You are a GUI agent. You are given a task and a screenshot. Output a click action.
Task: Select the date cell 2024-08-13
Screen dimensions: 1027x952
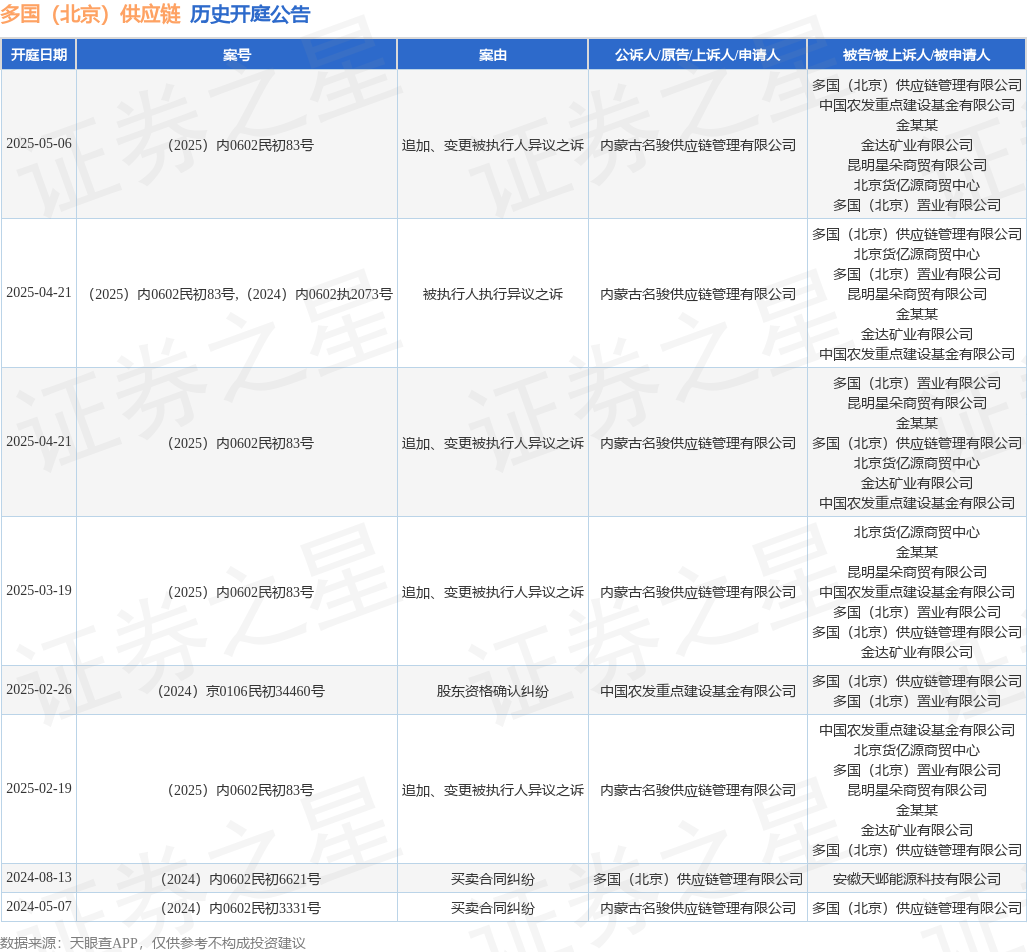39,877
